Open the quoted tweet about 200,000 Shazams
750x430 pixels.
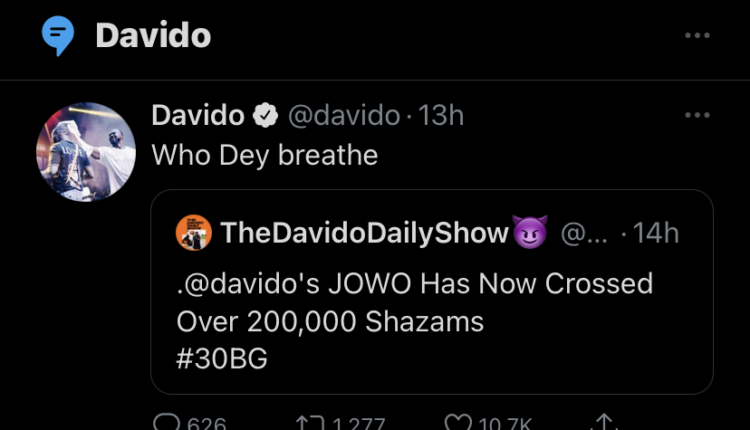(430, 322)
